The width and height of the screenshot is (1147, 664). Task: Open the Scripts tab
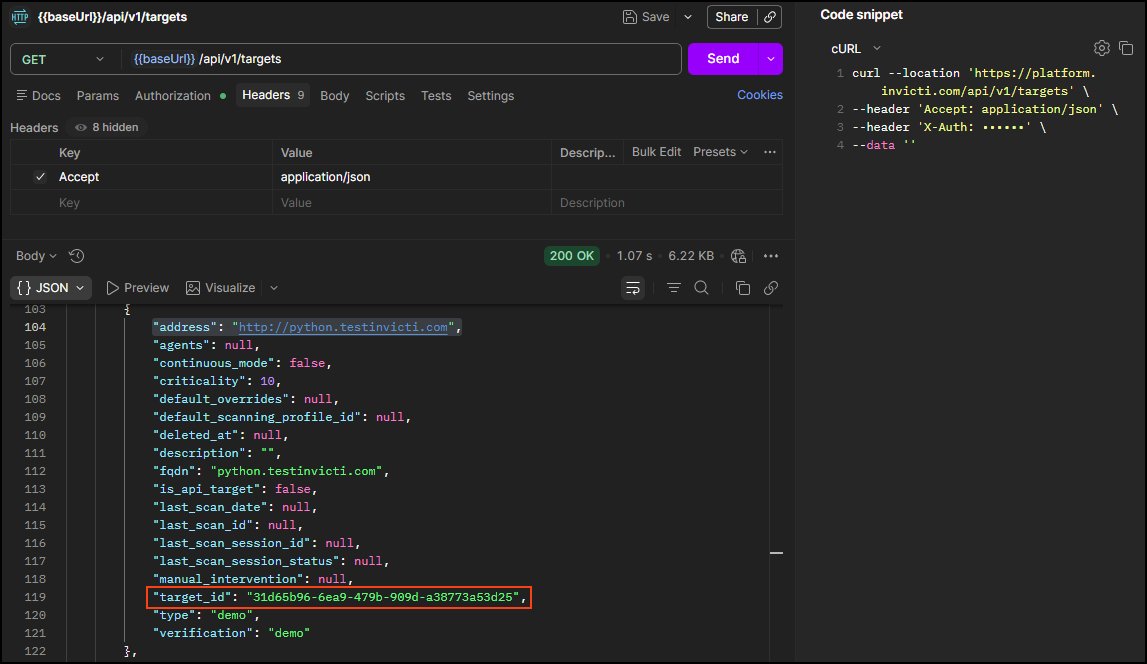385,96
